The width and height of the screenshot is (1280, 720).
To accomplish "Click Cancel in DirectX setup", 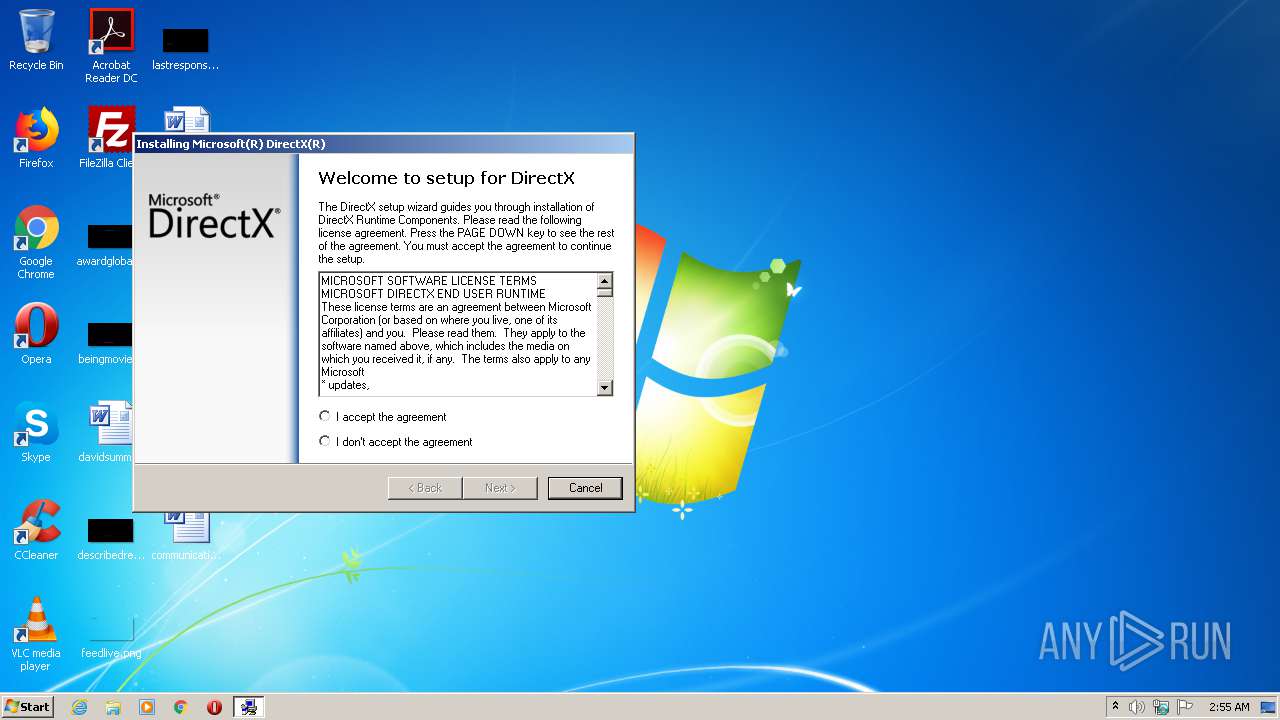I will (585, 488).
